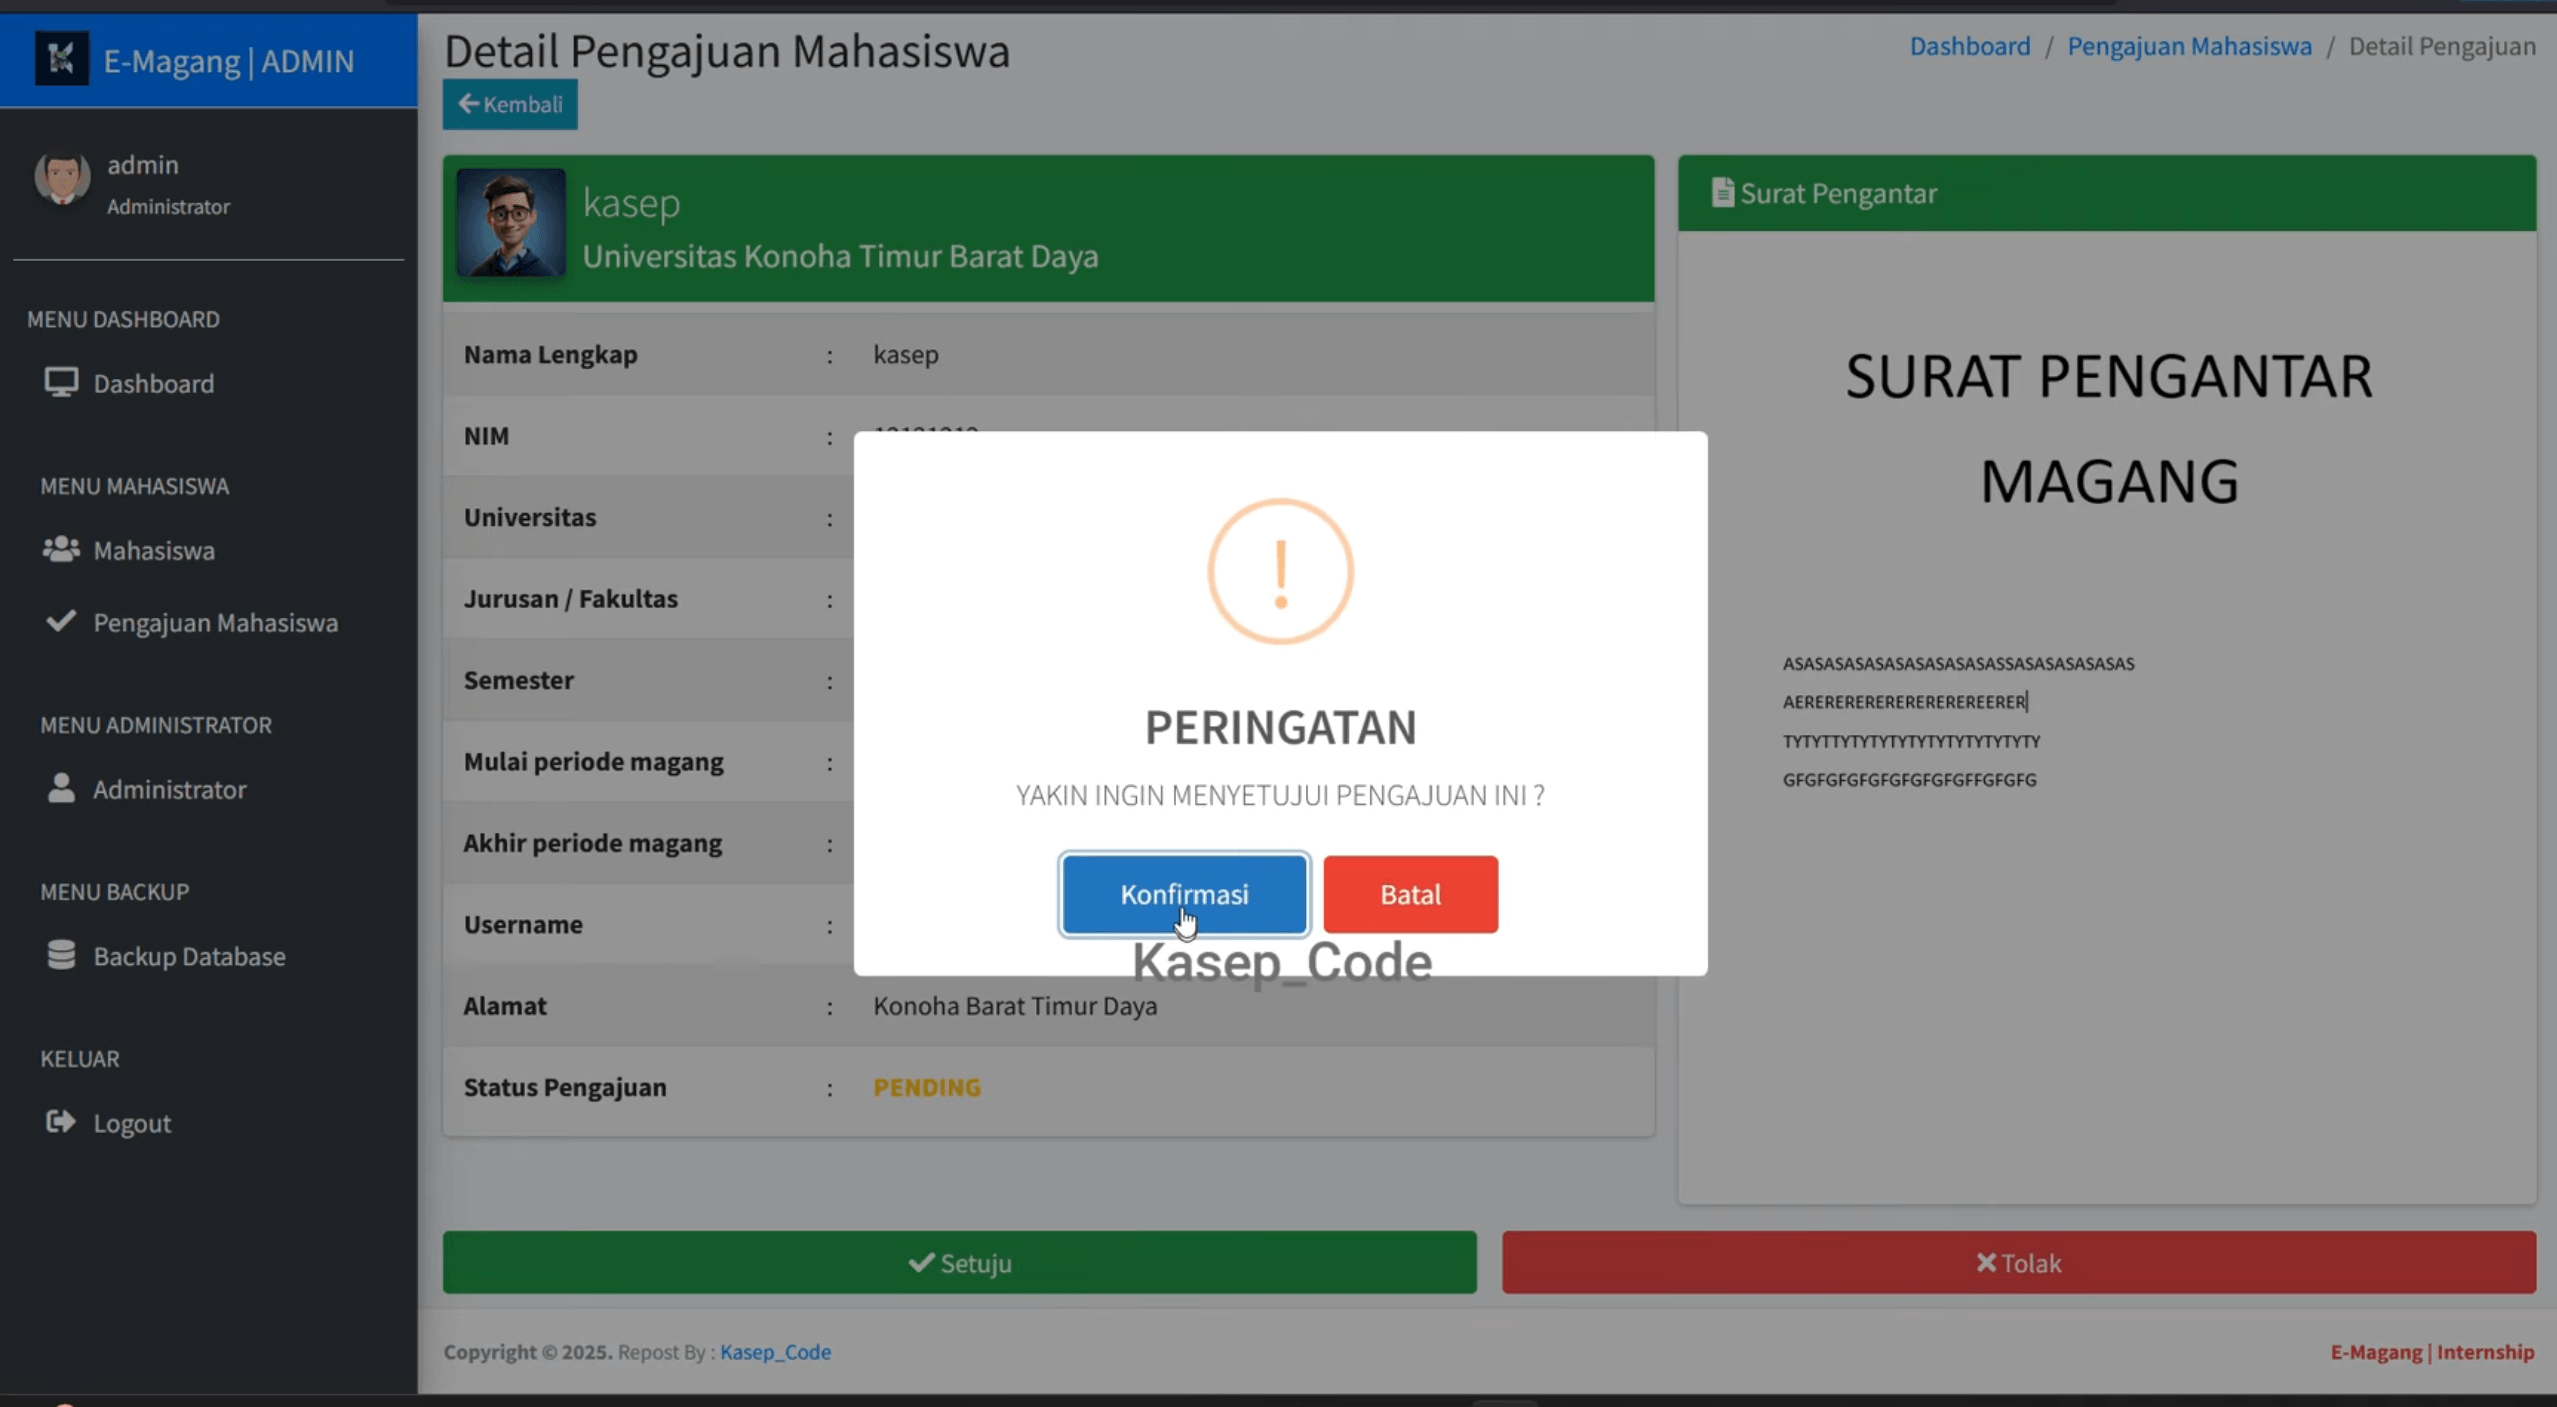Click the 'Jurusan / Fakultas' row label
The width and height of the screenshot is (2557, 1407).
pos(570,598)
